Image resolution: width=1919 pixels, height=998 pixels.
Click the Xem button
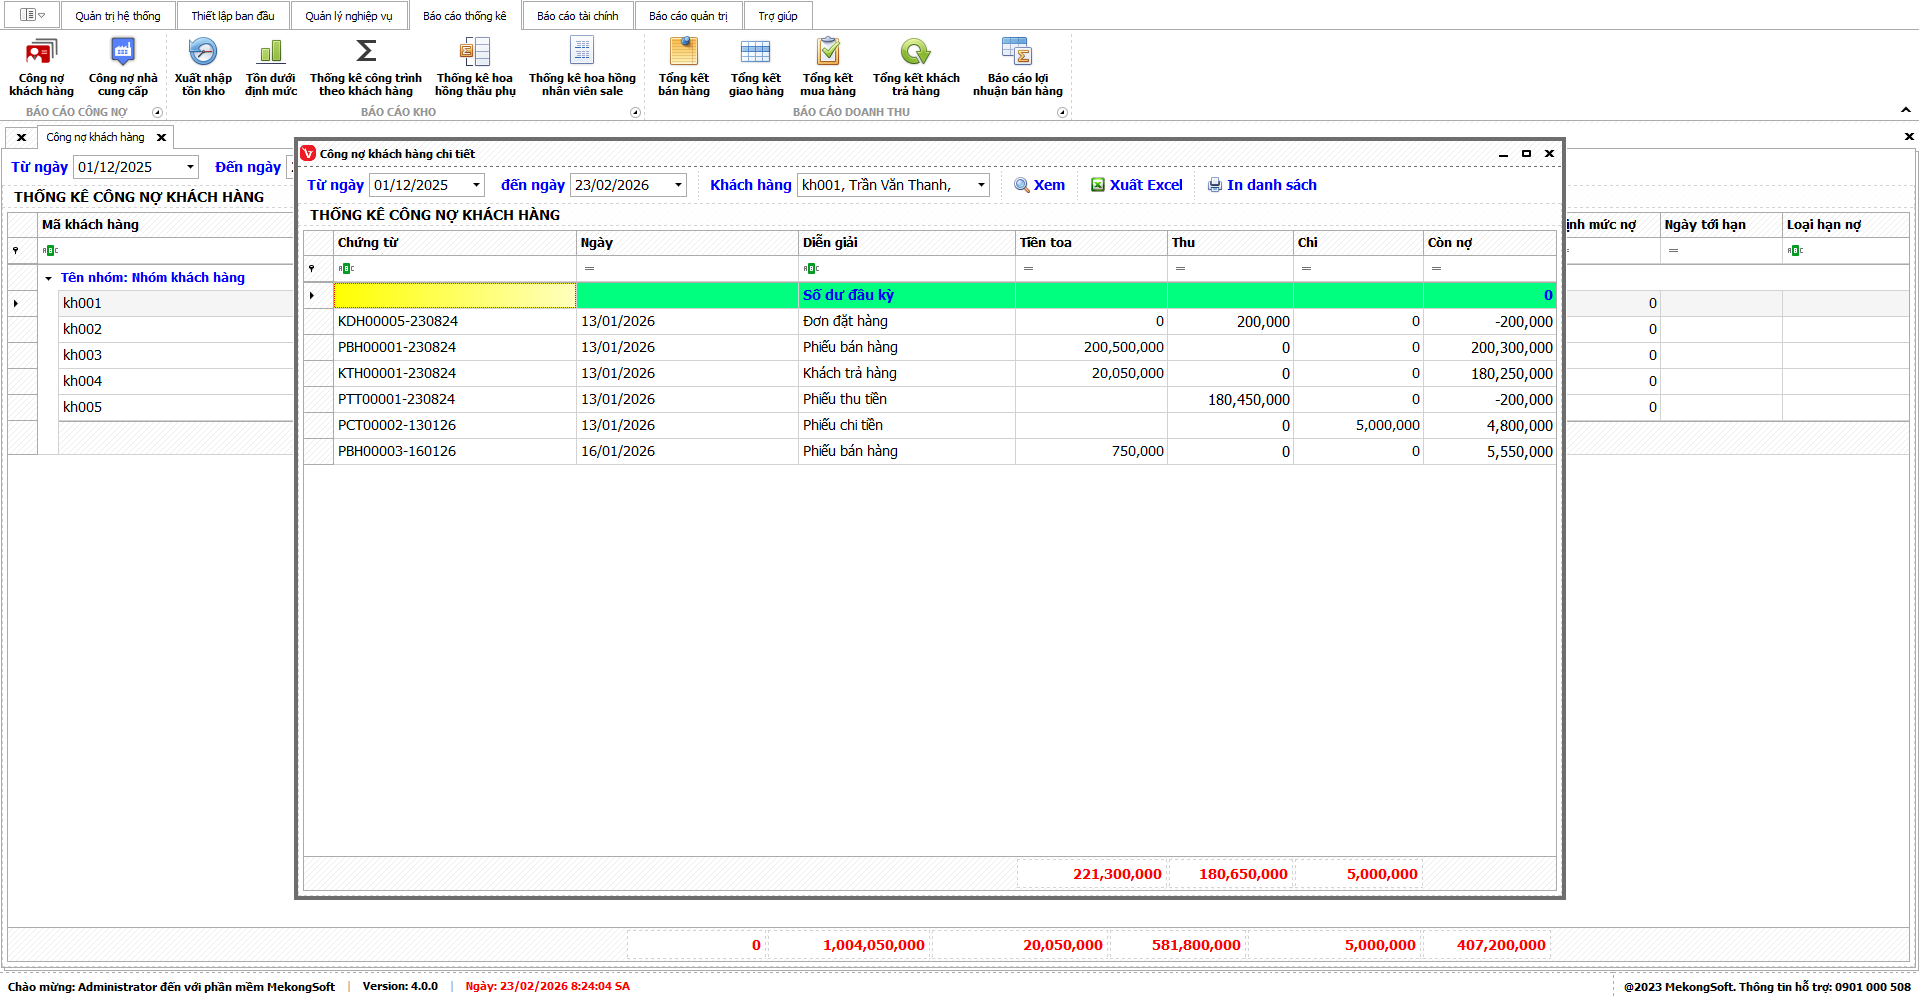pos(1040,185)
